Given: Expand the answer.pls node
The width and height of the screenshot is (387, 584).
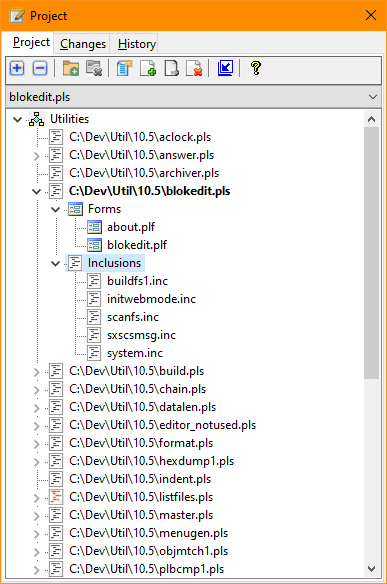Looking at the screenshot, I should (37, 156).
